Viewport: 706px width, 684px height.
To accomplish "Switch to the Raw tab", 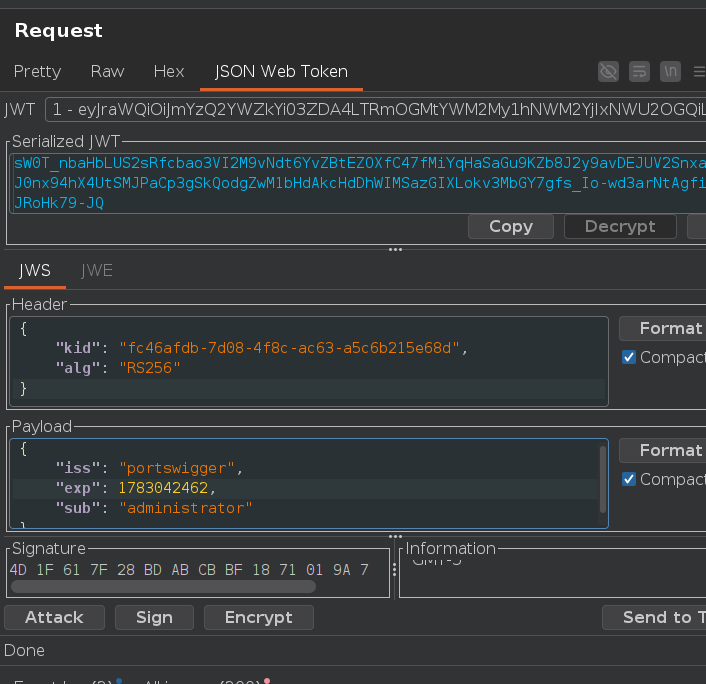I will tap(107, 72).
